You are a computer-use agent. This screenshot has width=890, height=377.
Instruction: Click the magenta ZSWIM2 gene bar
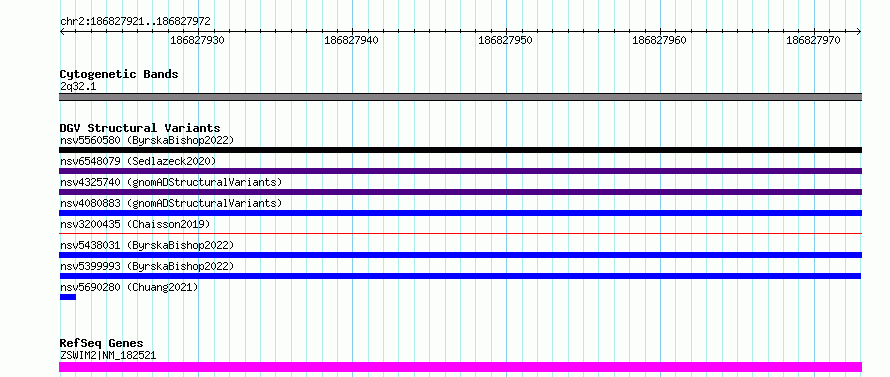pos(460,367)
